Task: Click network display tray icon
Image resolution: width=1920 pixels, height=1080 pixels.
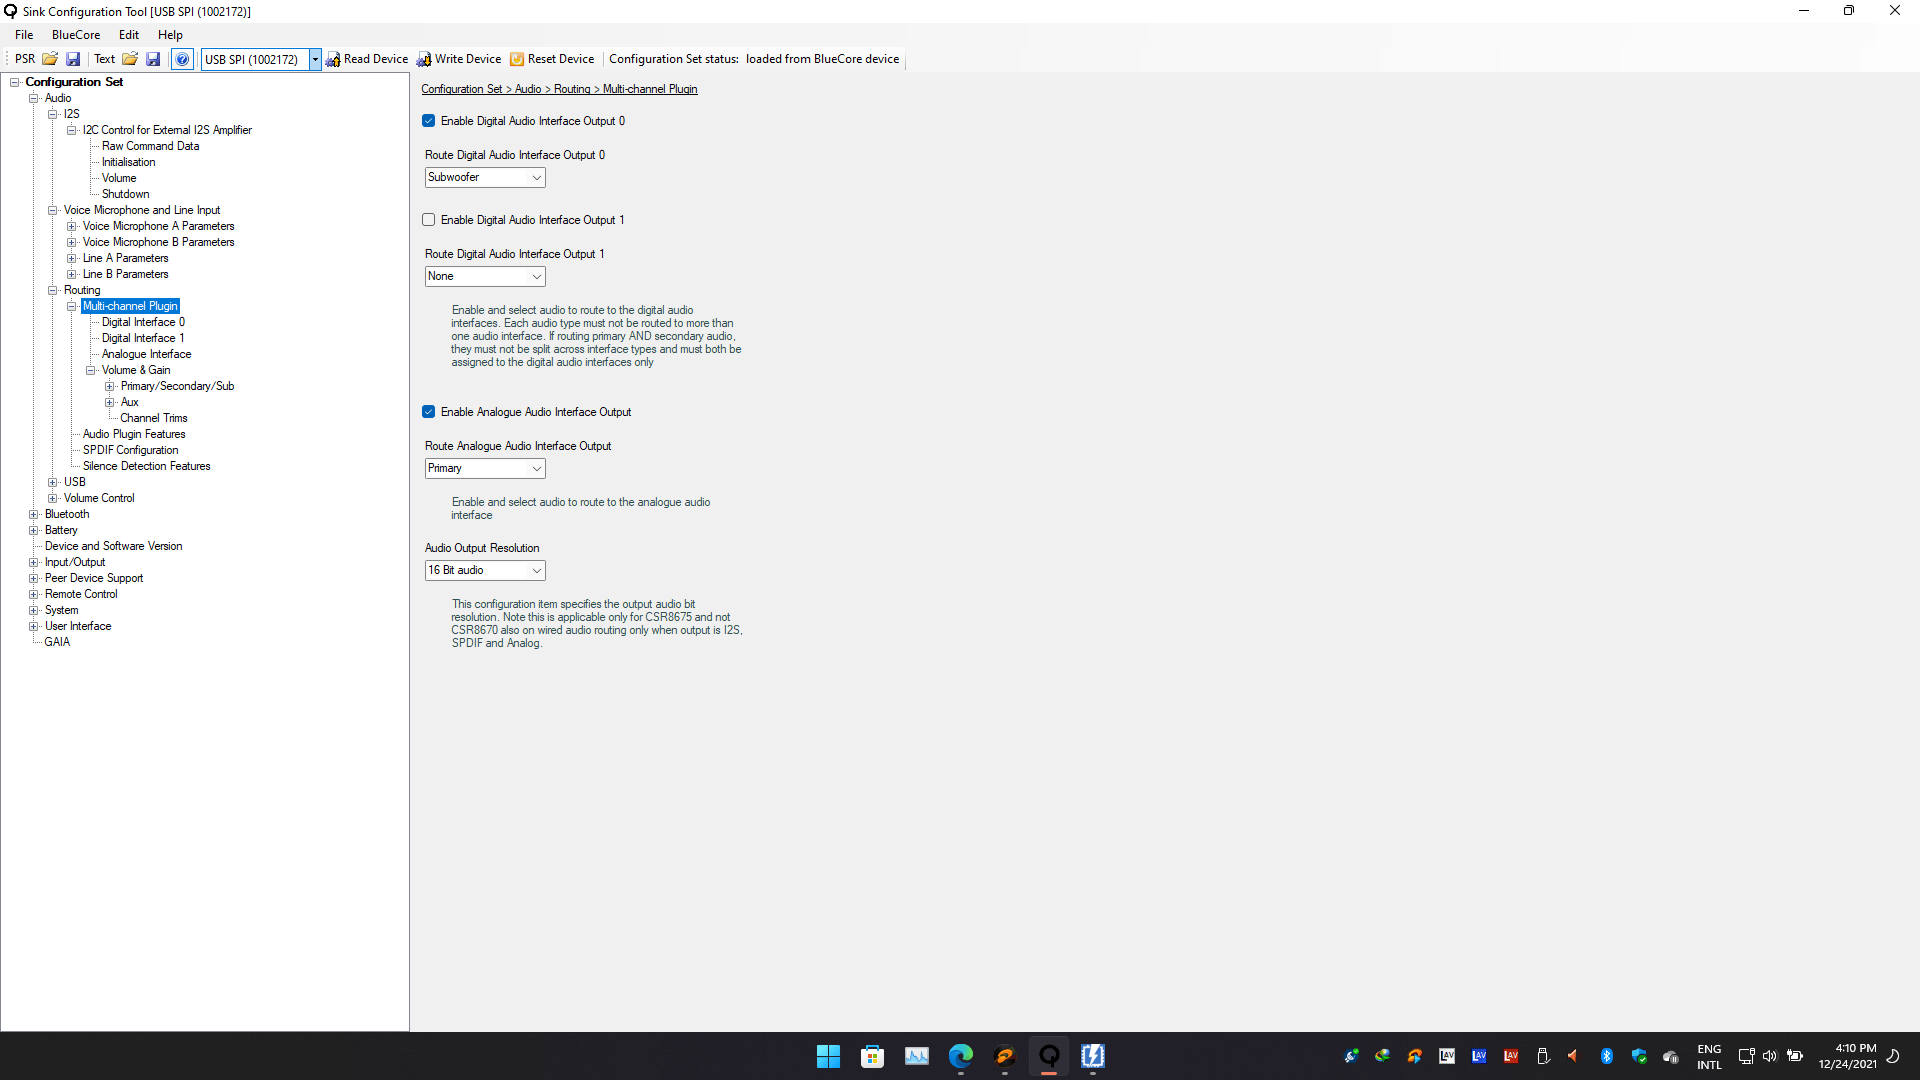Action: [x=1745, y=1056]
